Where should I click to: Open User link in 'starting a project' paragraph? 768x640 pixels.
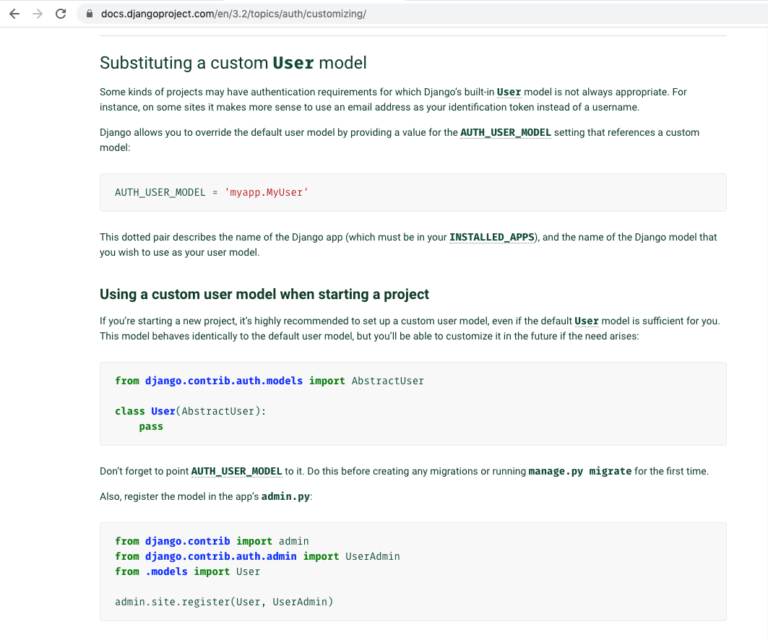pyautogui.click(x=586, y=321)
